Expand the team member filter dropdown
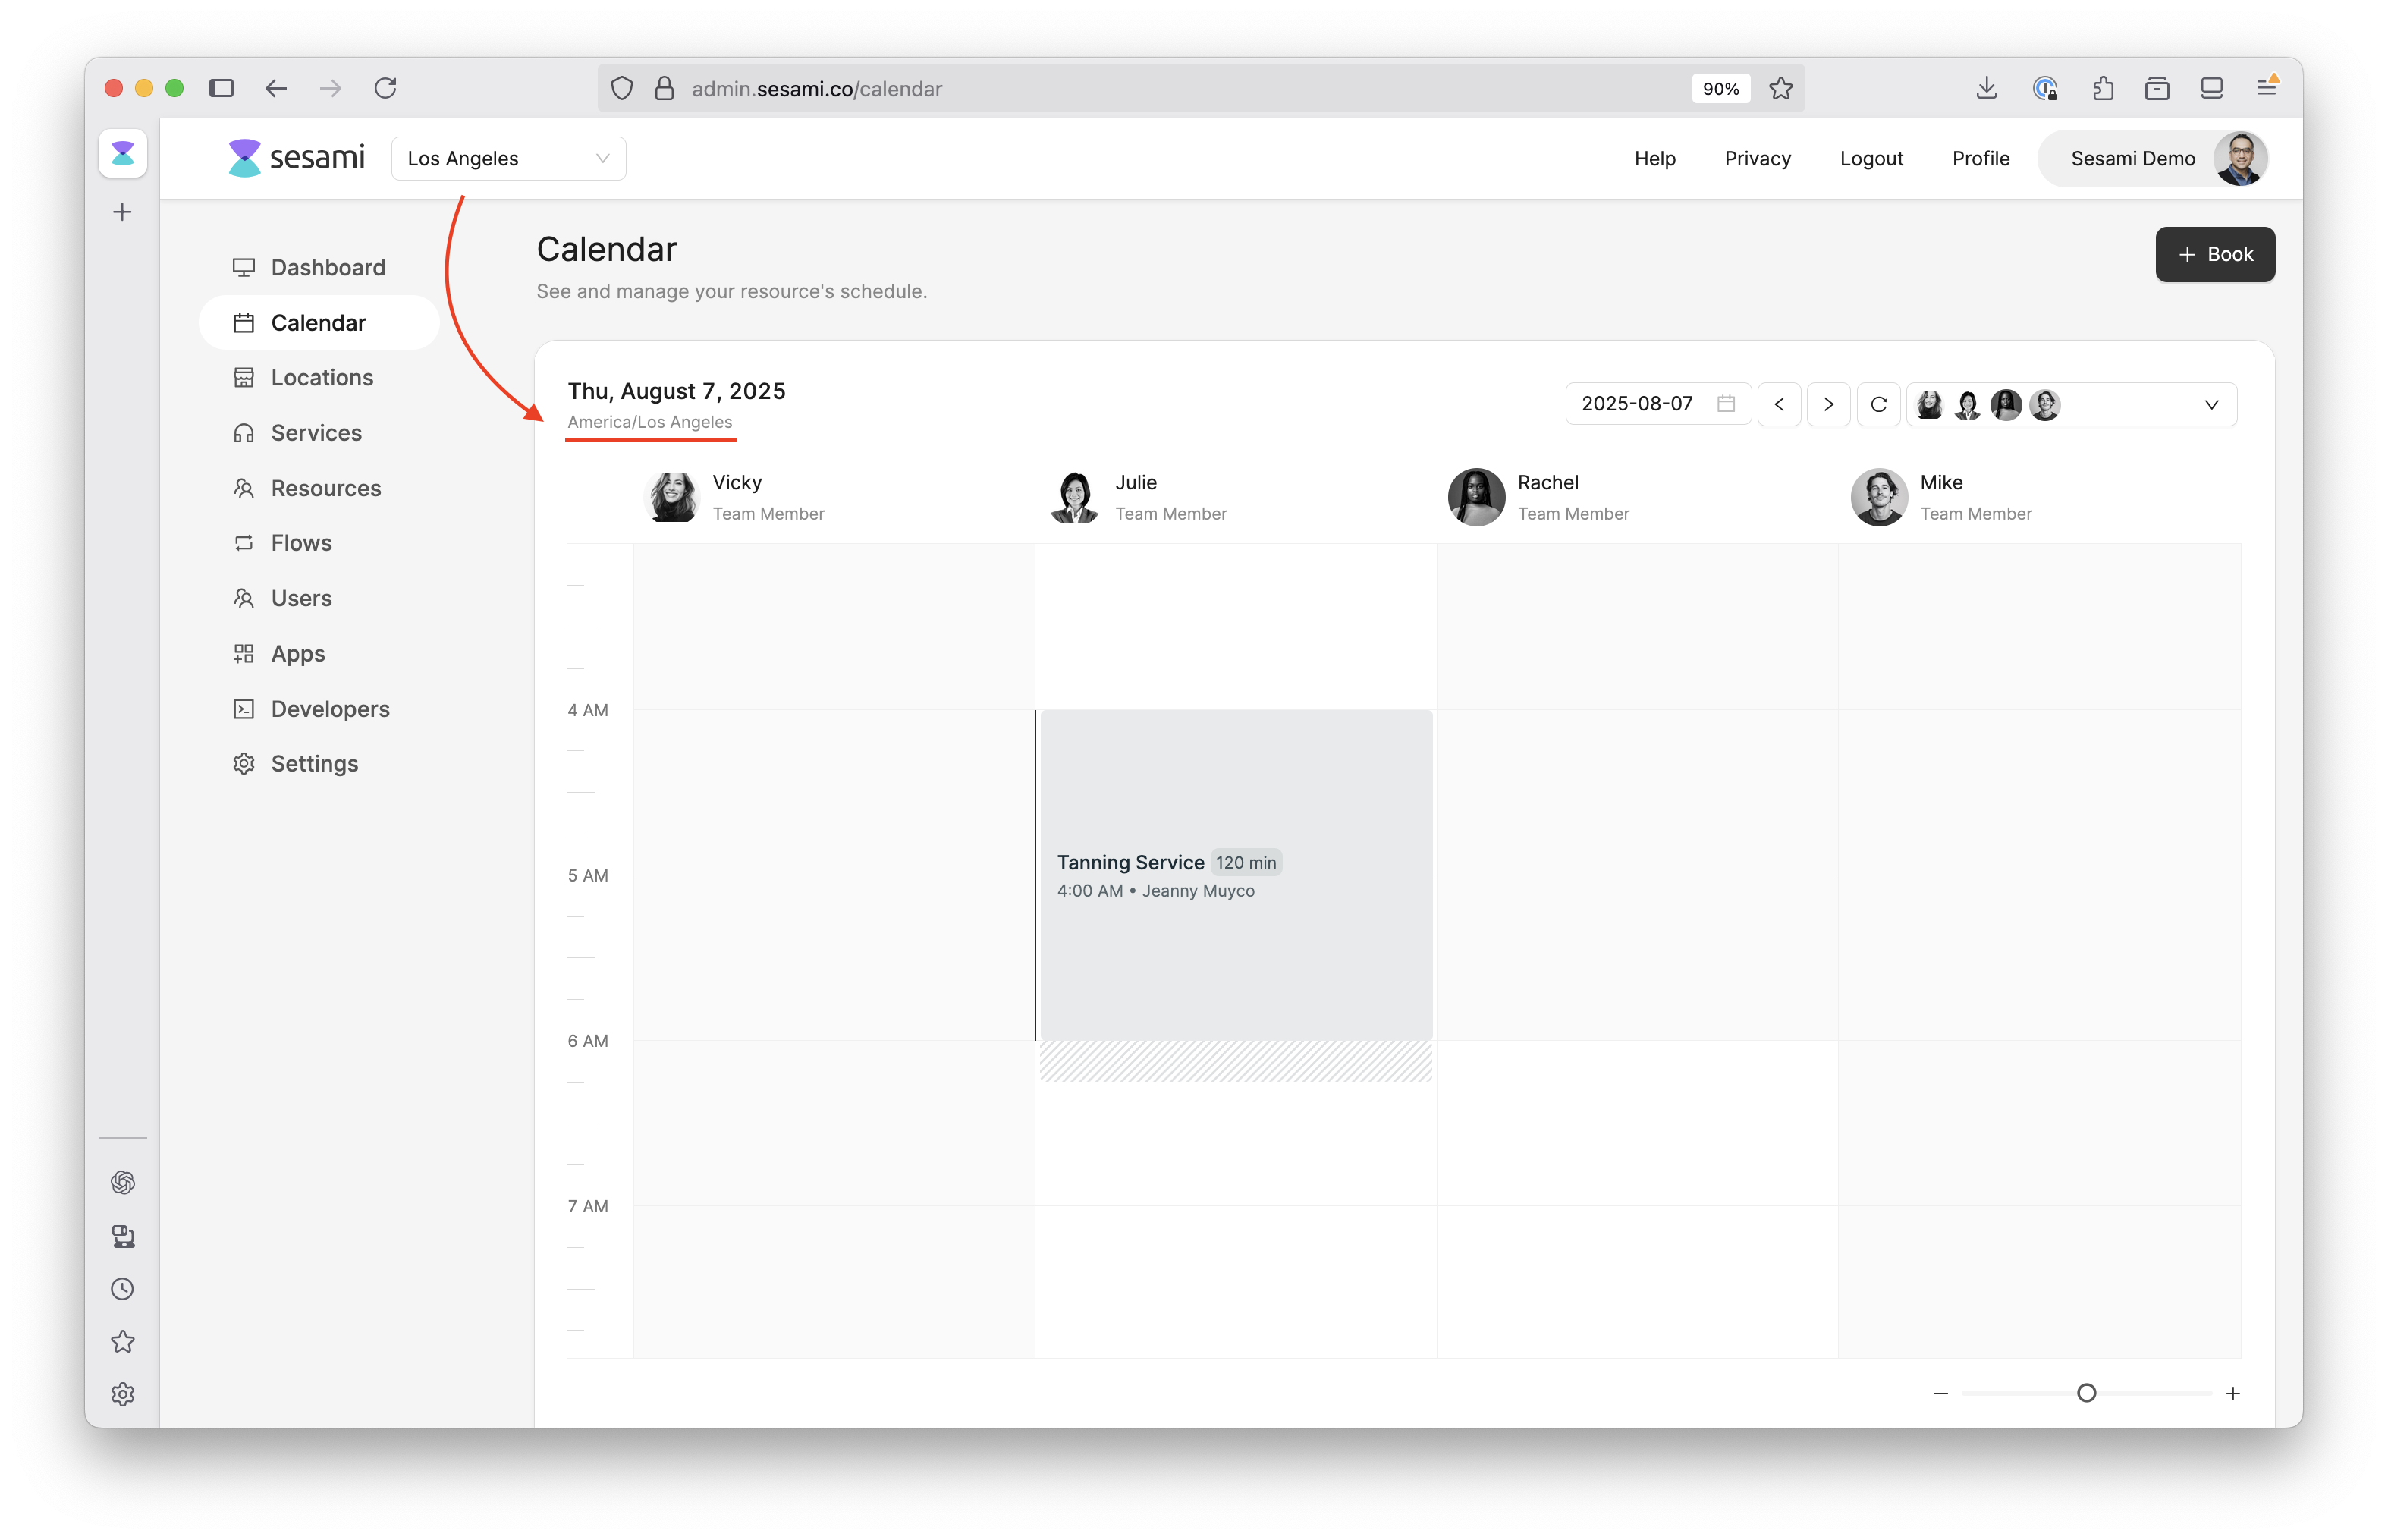The height and width of the screenshot is (1540, 2388). pos(2211,404)
